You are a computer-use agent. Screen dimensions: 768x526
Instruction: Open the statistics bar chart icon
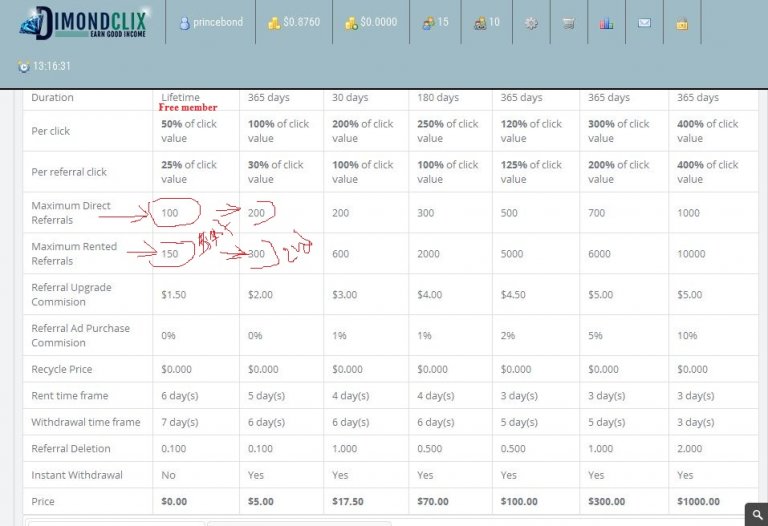(x=606, y=23)
